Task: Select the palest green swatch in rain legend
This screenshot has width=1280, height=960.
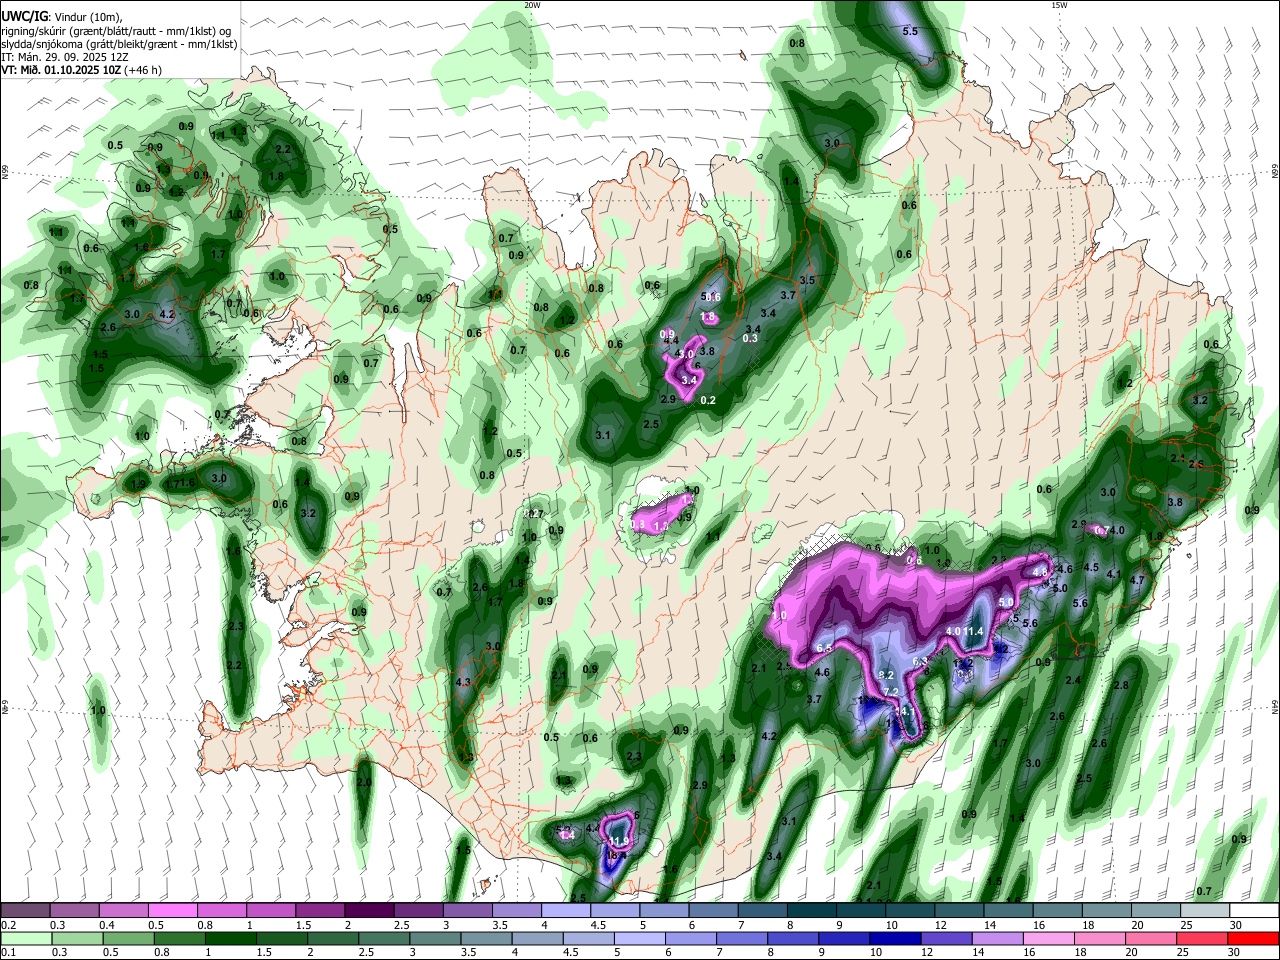Action: 25,938
